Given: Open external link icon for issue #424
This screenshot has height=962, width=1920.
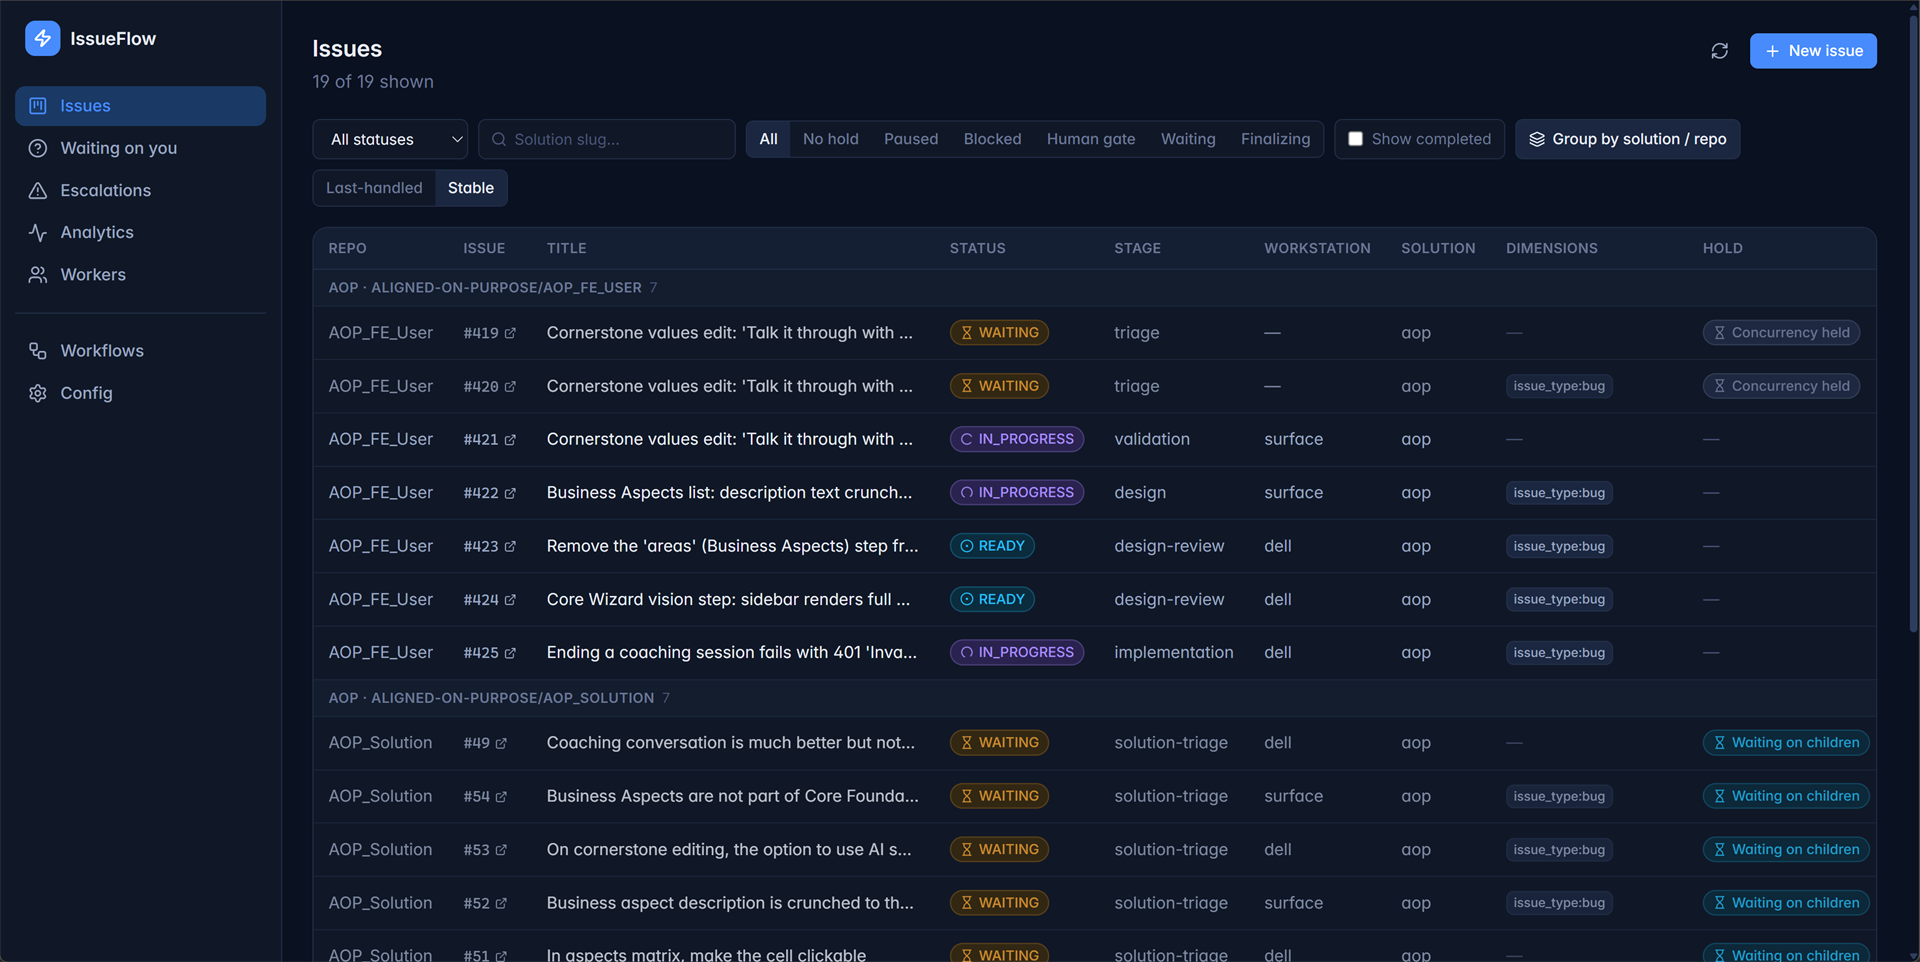Looking at the screenshot, I should coord(510,600).
